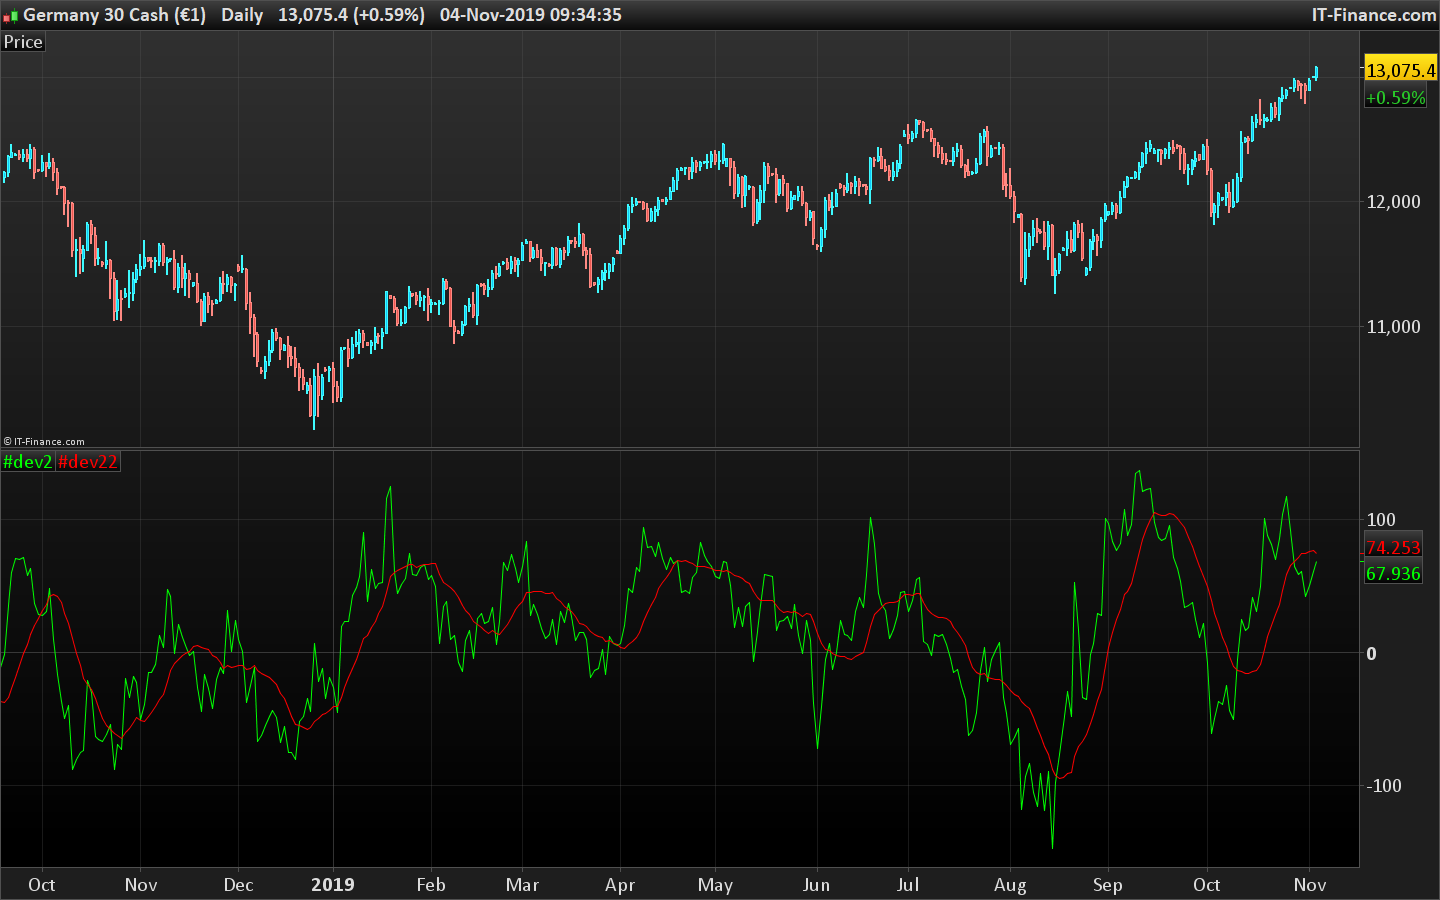This screenshot has height=900, width=1440.
Task: Click the small chart icon beside Germany 30 Cash
Action: click(11, 15)
